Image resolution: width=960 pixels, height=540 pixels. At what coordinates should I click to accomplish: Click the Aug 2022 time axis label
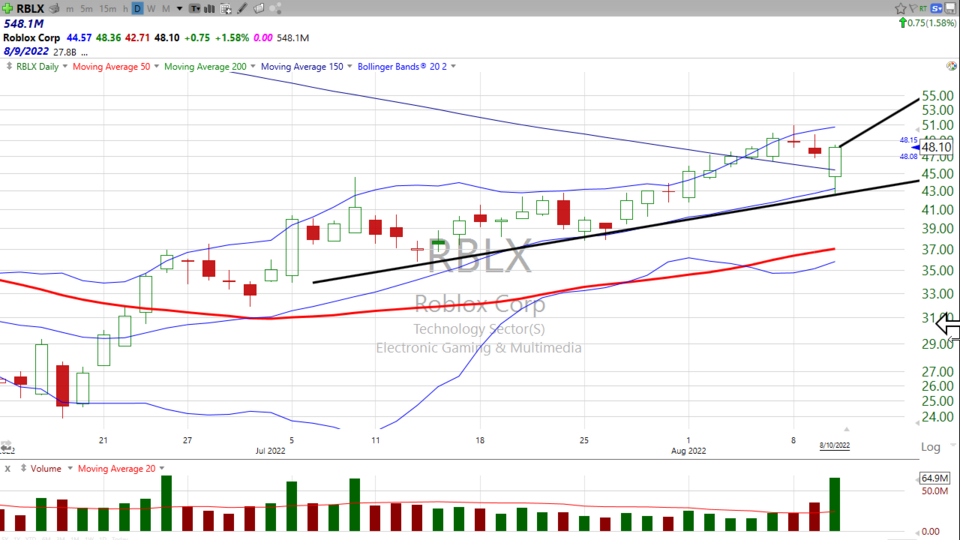(x=688, y=451)
